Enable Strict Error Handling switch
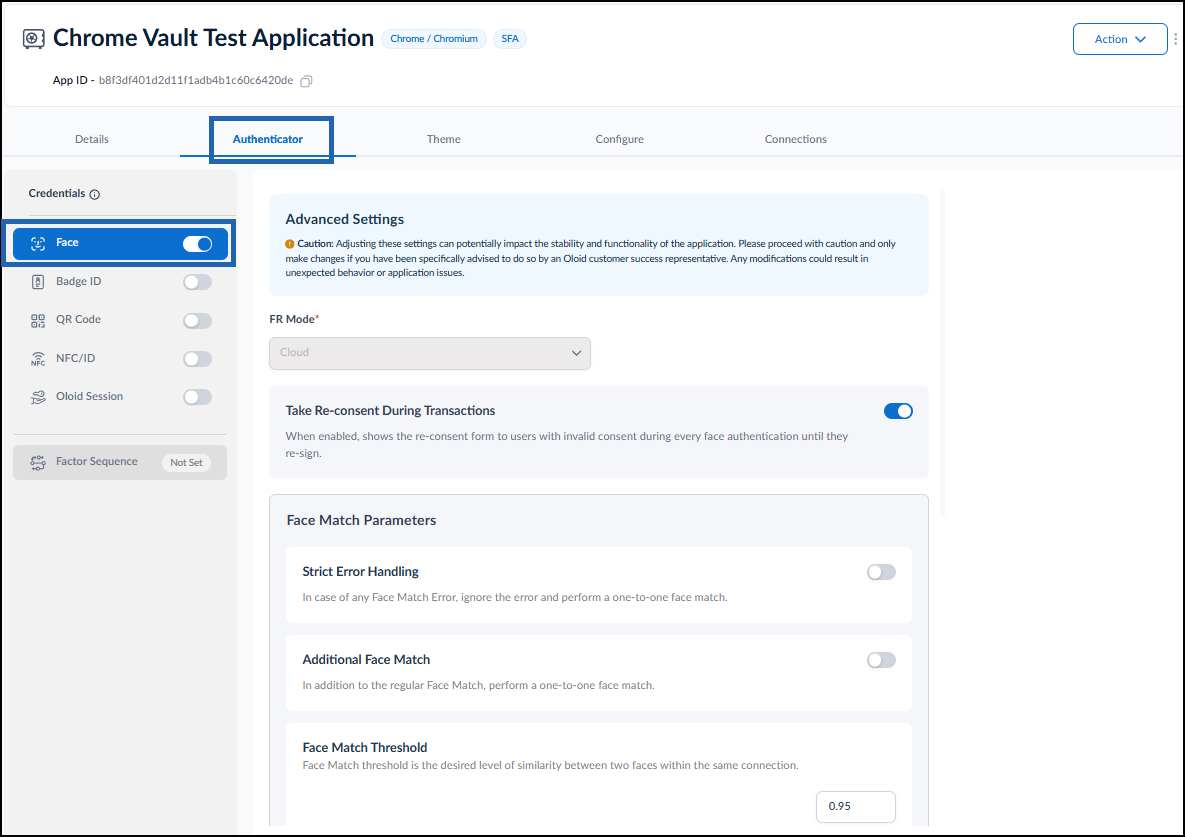The image size is (1185, 837). pyautogui.click(x=881, y=572)
